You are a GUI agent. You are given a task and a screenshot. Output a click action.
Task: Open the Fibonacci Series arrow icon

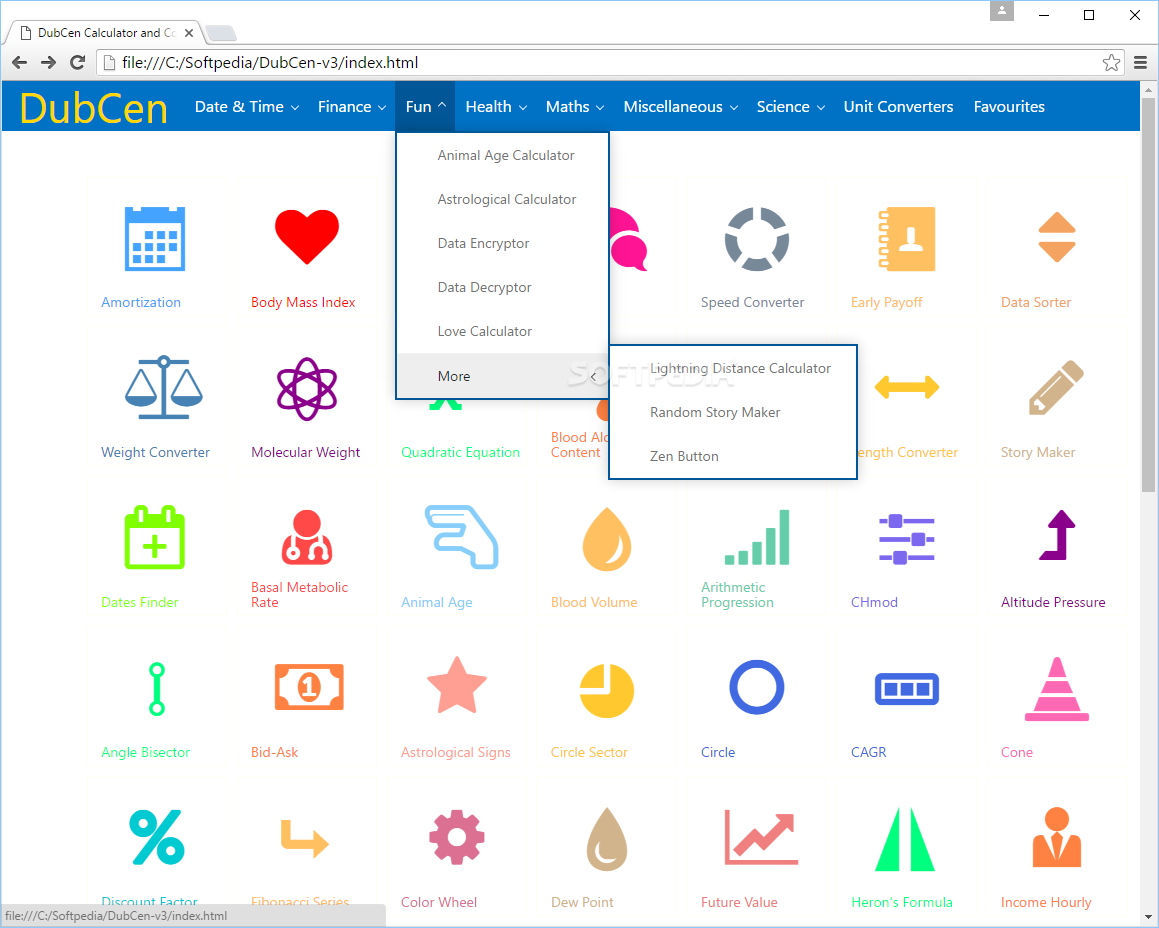305,838
